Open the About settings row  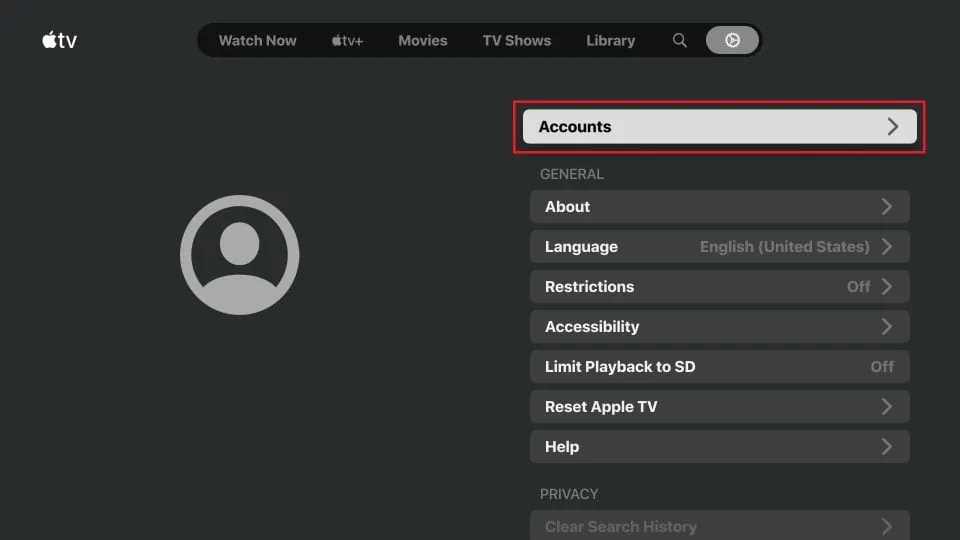click(x=719, y=206)
